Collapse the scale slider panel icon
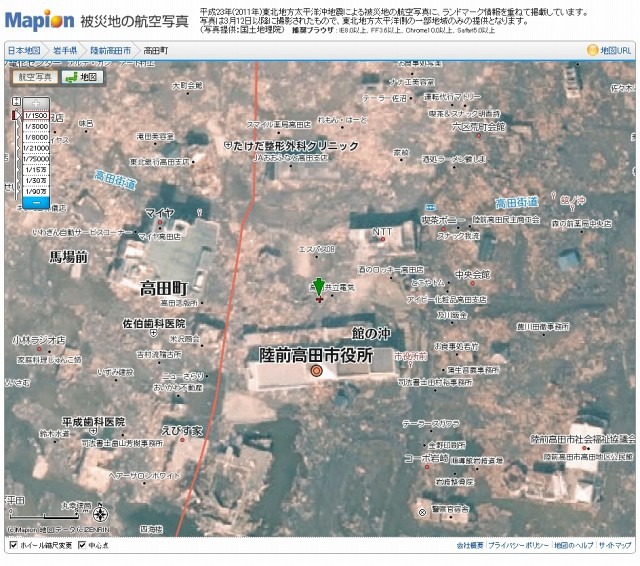 click(16, 101)
